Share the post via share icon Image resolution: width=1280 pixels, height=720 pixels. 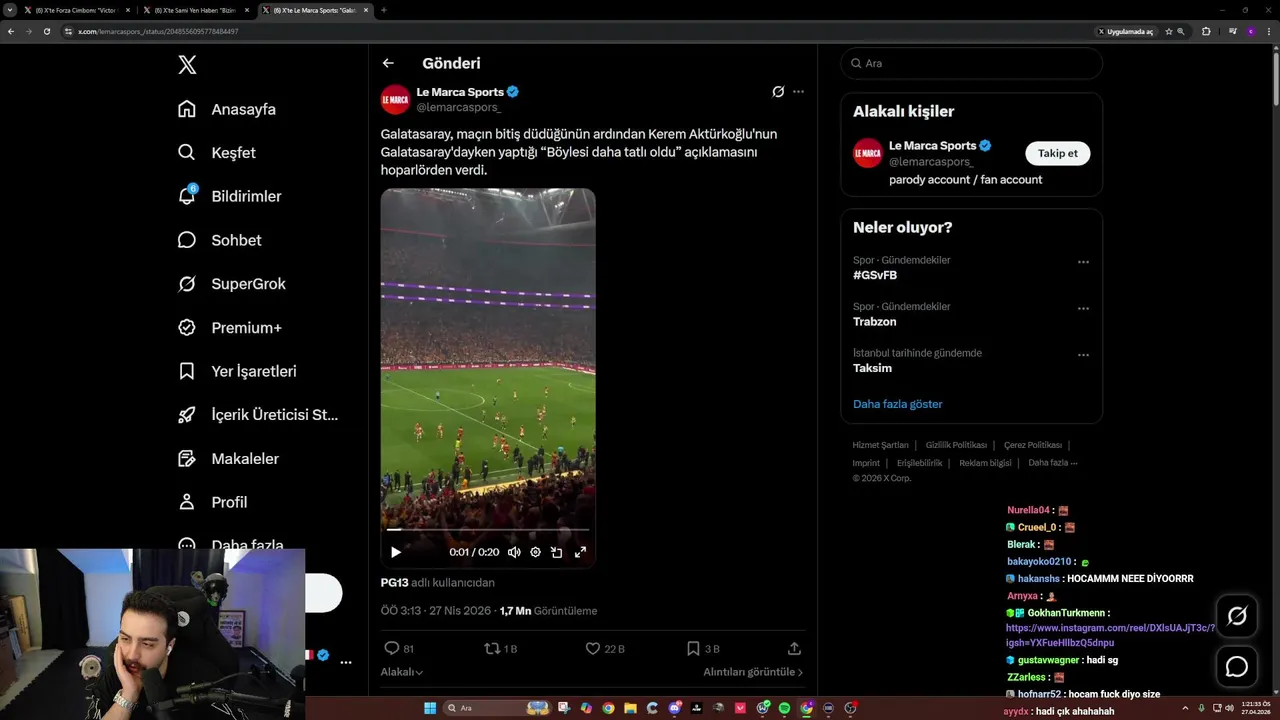coord(795,648)
